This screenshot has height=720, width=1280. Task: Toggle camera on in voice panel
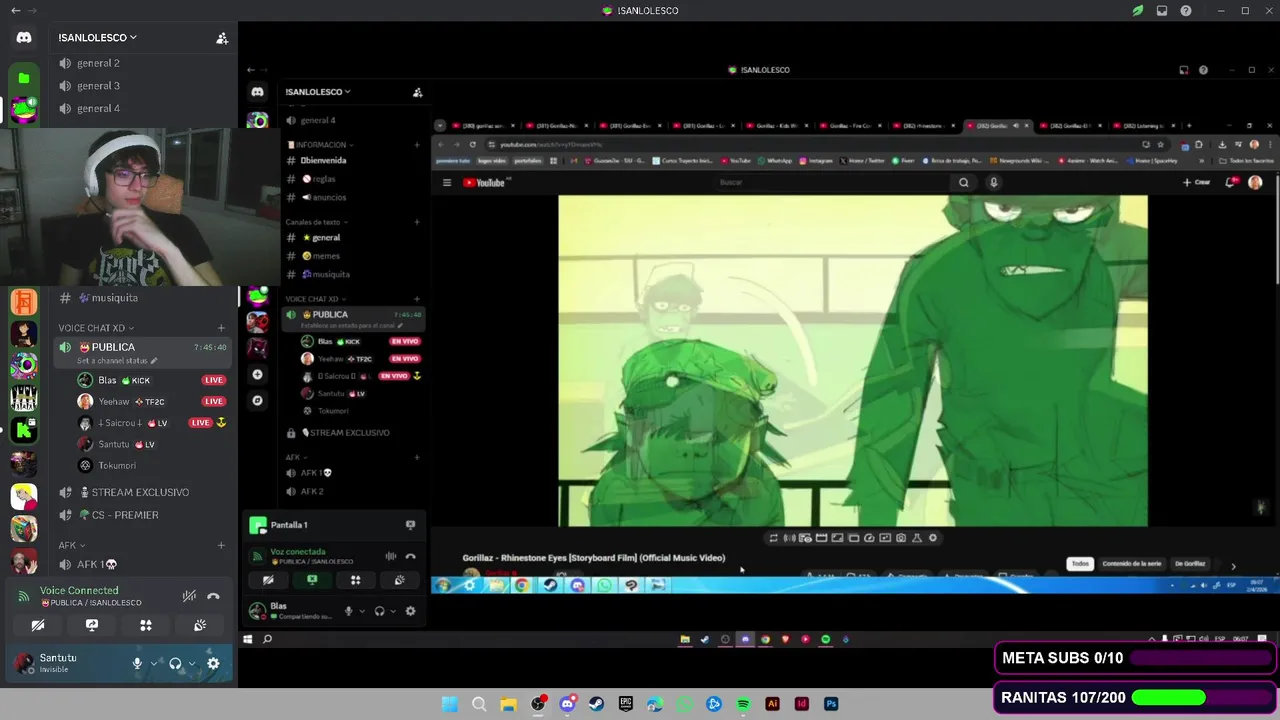click(38, 625)
